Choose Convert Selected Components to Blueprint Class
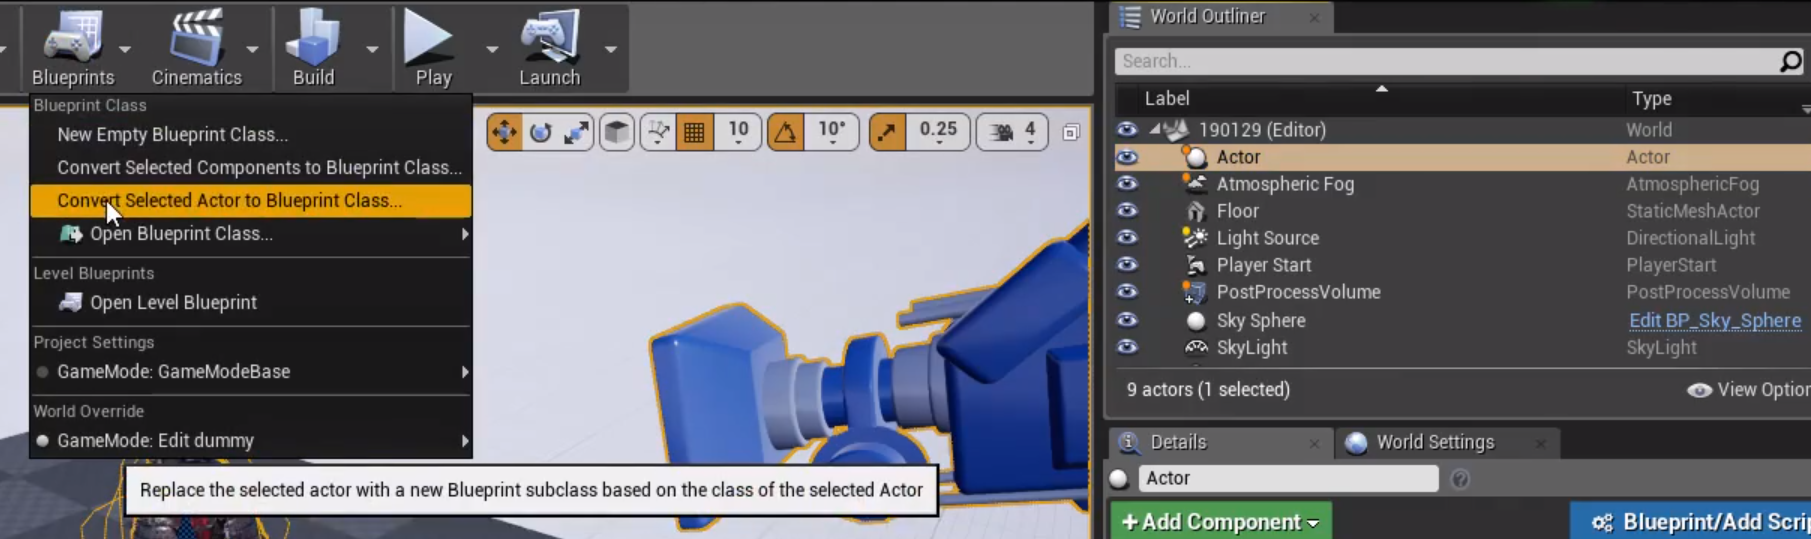This screenshot has height=539, width=1811. [251, 167]
